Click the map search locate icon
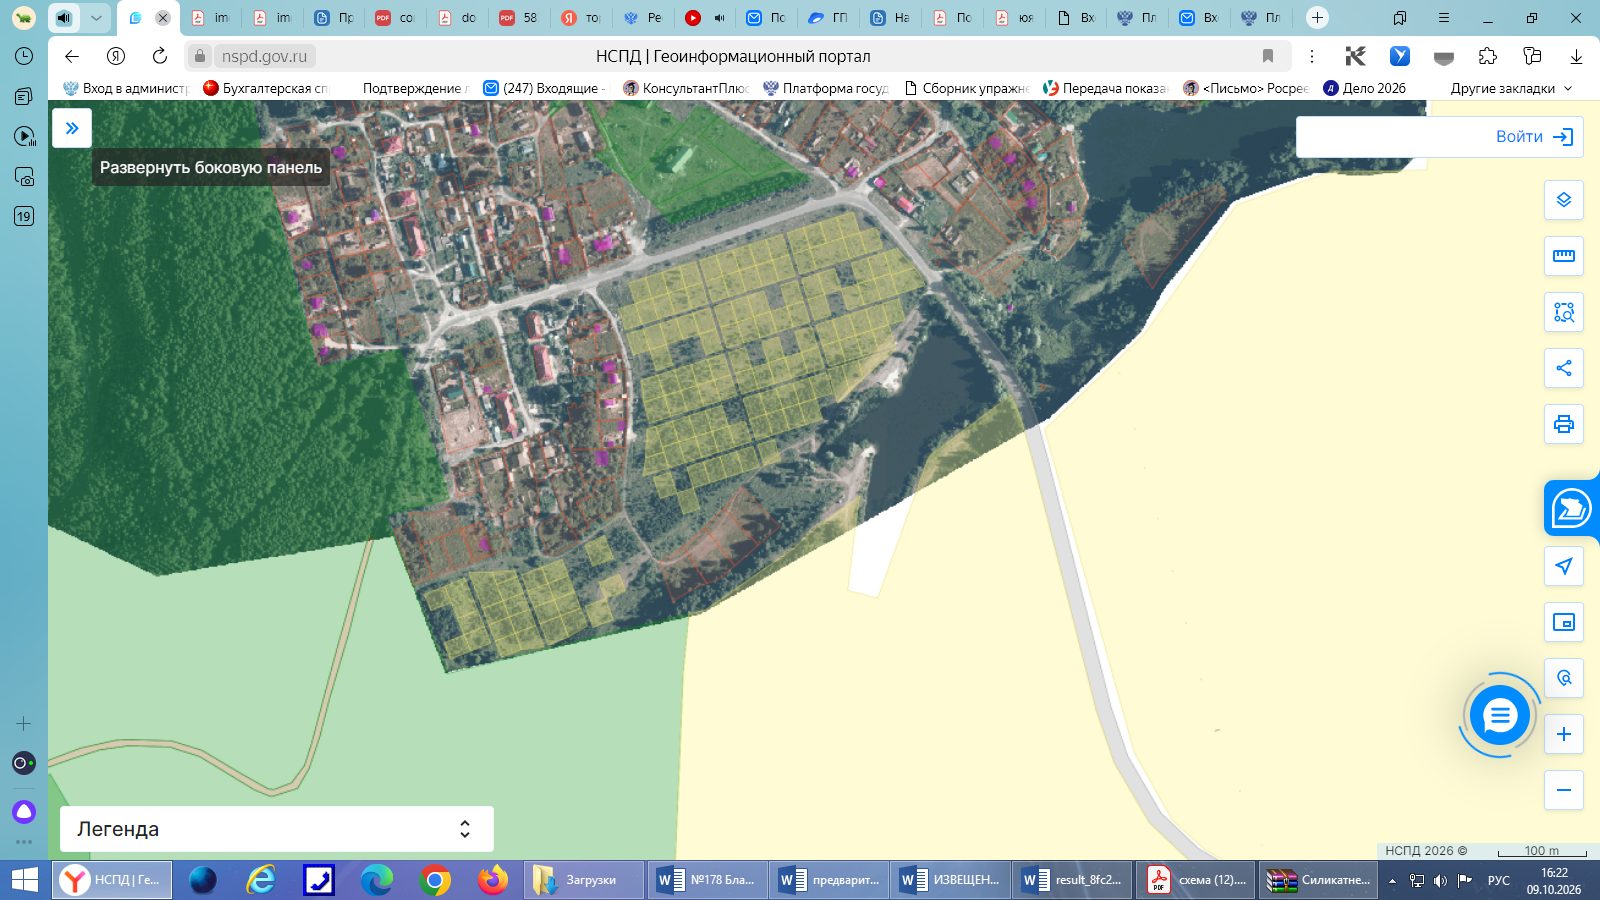Image resolution: width=1600 pixels, height=900 pixels. [x=1564, y=678]
